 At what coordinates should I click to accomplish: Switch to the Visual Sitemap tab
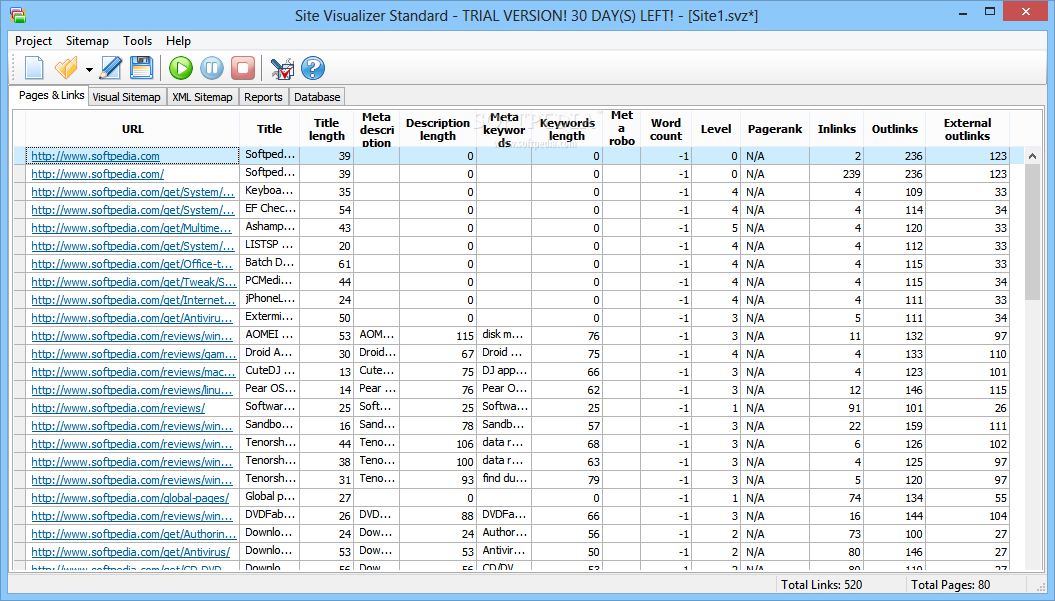pyautogui.click(x=126, y=97)
